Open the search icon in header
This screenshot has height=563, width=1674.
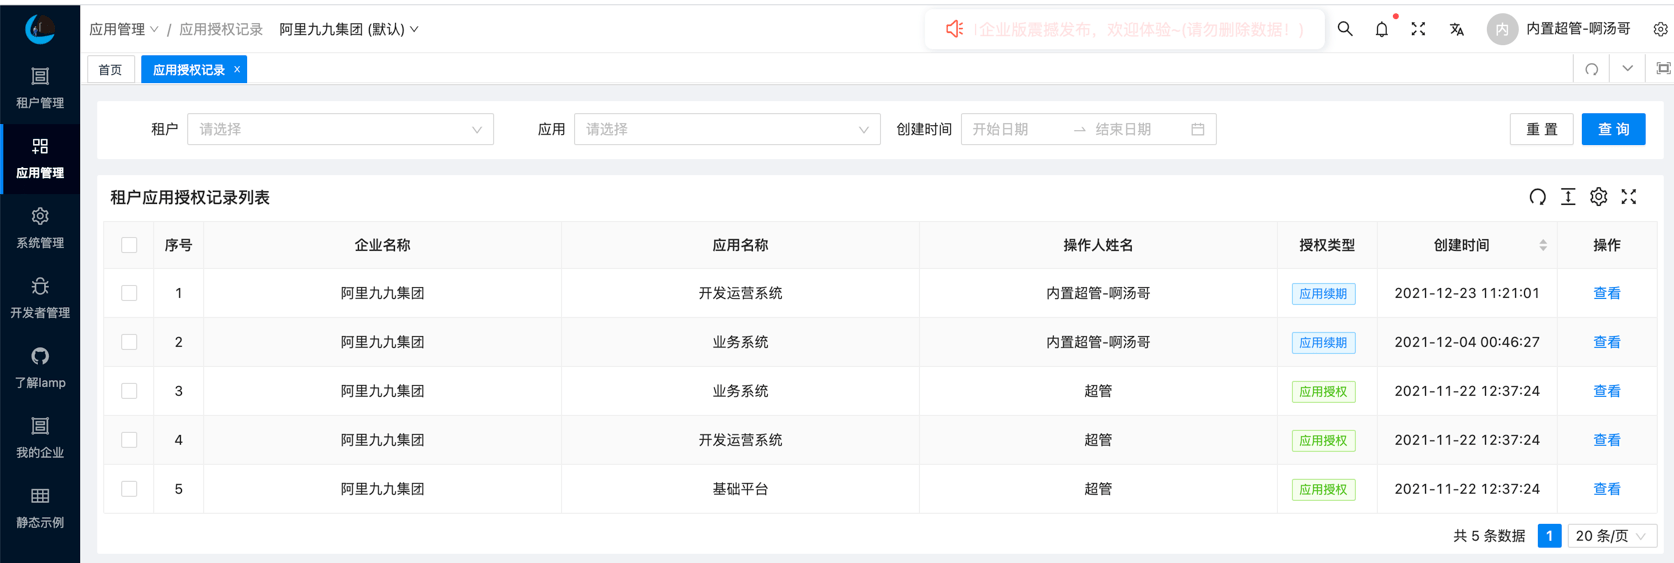click(x=1345, y=29)
